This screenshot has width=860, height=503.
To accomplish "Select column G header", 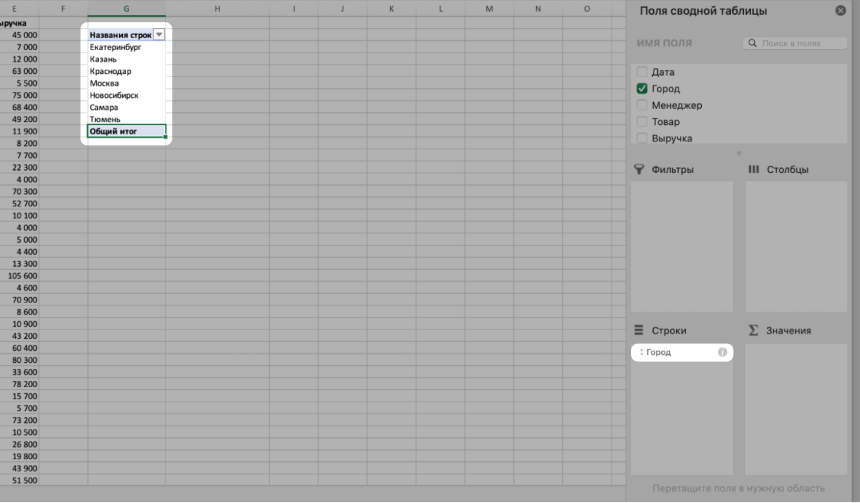I will point(126,9).
